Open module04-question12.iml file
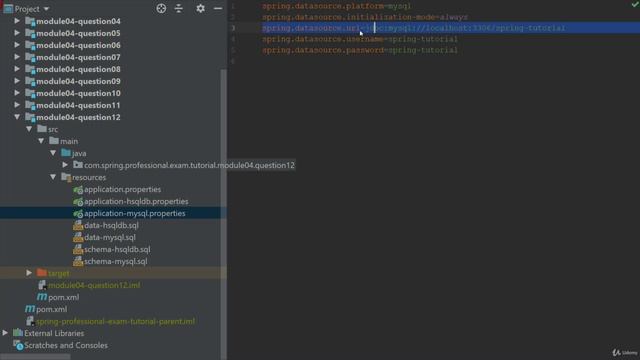640x360 pixels. 94,285
